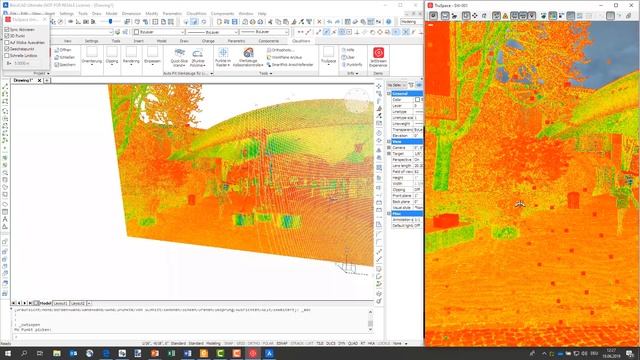Click the cut scissors toolbar icon
The image size is (640, 360).
pyautogui.click(x=270, y=22)
